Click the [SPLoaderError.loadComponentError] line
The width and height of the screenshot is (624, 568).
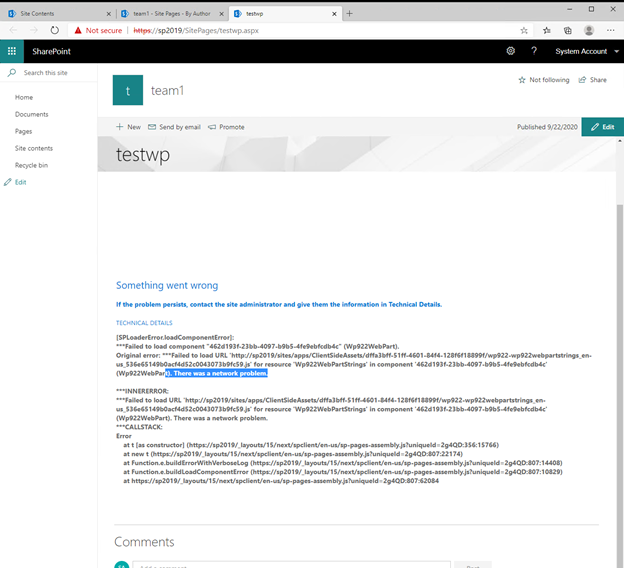tap(175, 338)
